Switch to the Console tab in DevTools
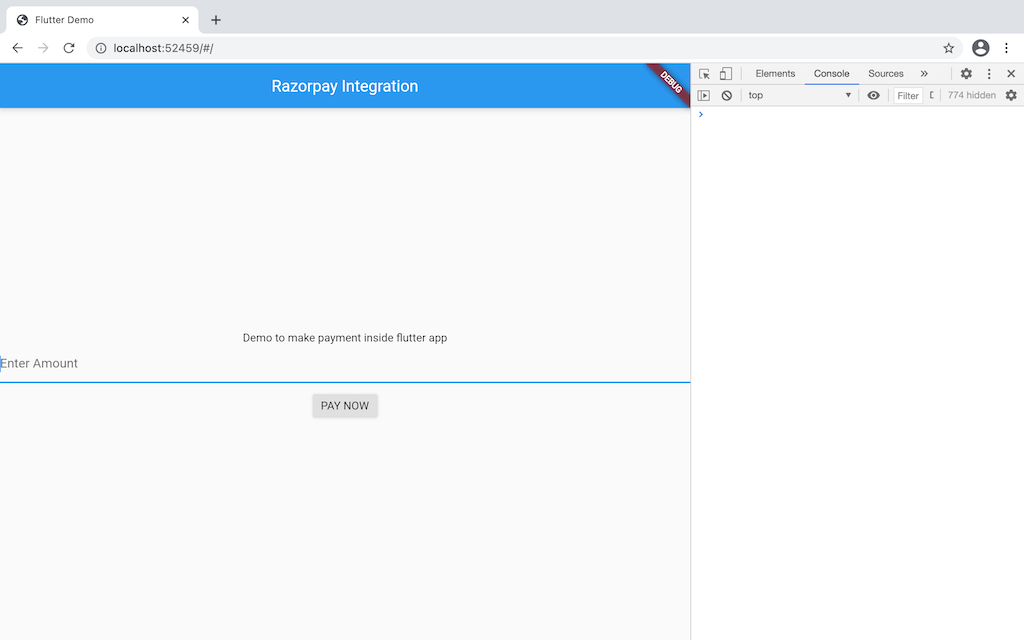Screen dimensions: 1024x640 [x=831, y=74]
